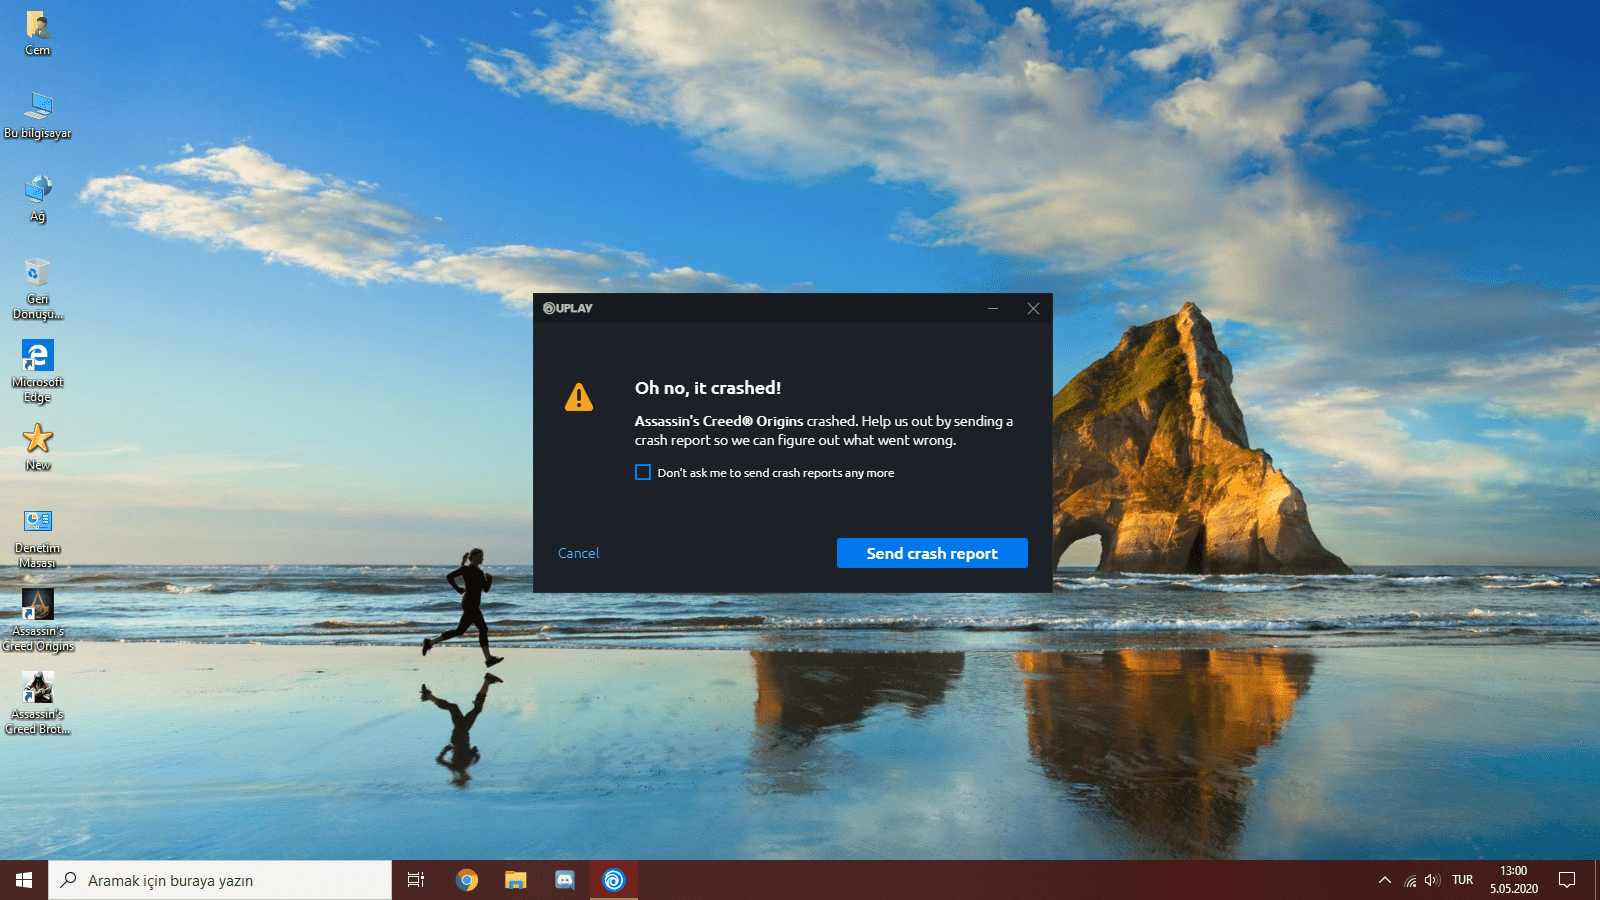Focus the 'Aramak için buraya yazın' search box
Screen dimensions: 1600x900
pyautogui.click(x=220, y=880)
